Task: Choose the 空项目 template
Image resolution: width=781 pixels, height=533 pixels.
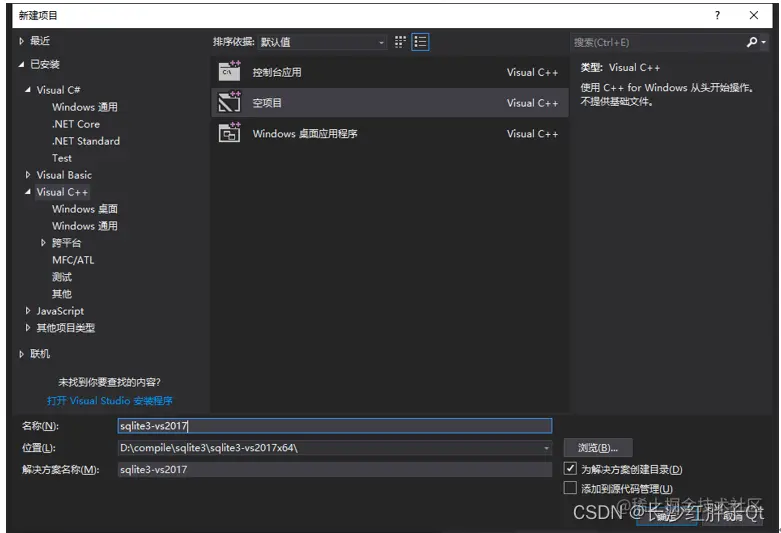Action: coord(390,103)
